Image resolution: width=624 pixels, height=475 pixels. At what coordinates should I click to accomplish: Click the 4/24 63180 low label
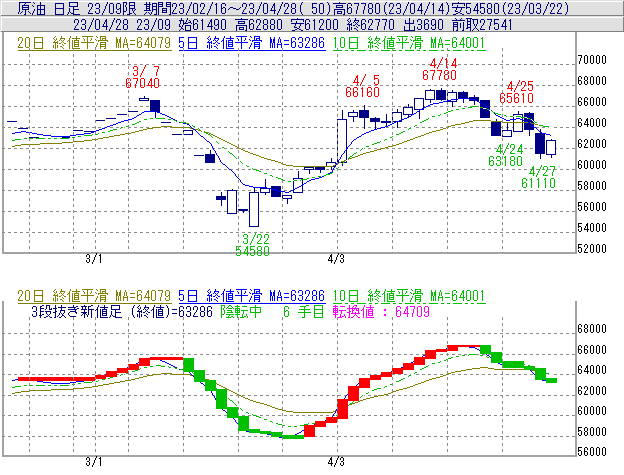tap(505, 155)
